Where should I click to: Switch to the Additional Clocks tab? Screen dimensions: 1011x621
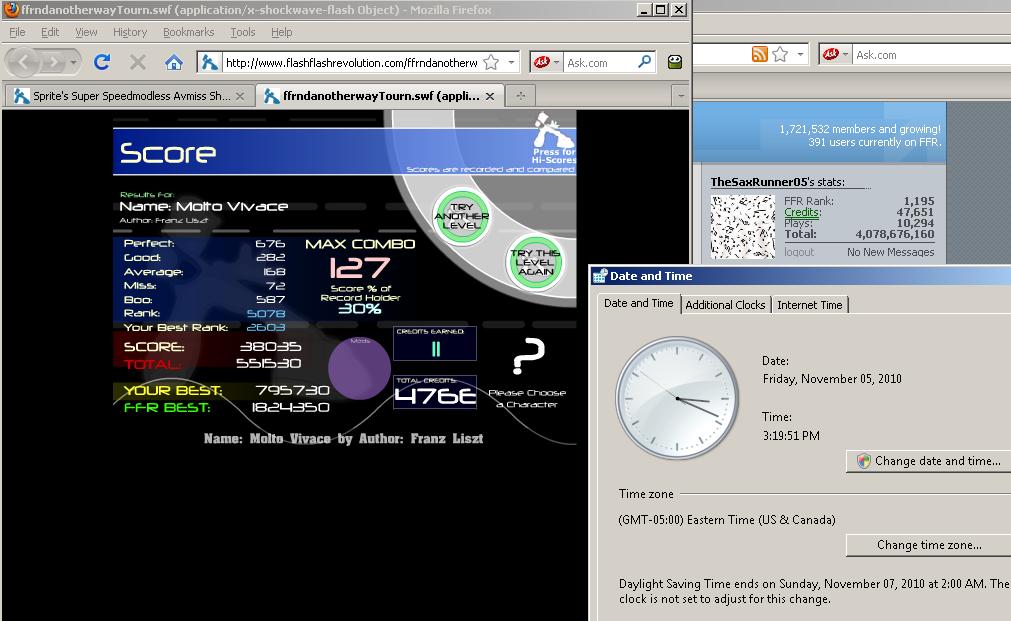tap(725, 305)
